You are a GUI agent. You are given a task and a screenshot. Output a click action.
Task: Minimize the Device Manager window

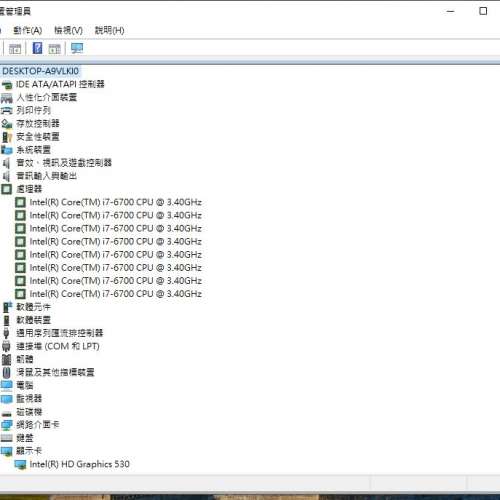tap(450, 11)
